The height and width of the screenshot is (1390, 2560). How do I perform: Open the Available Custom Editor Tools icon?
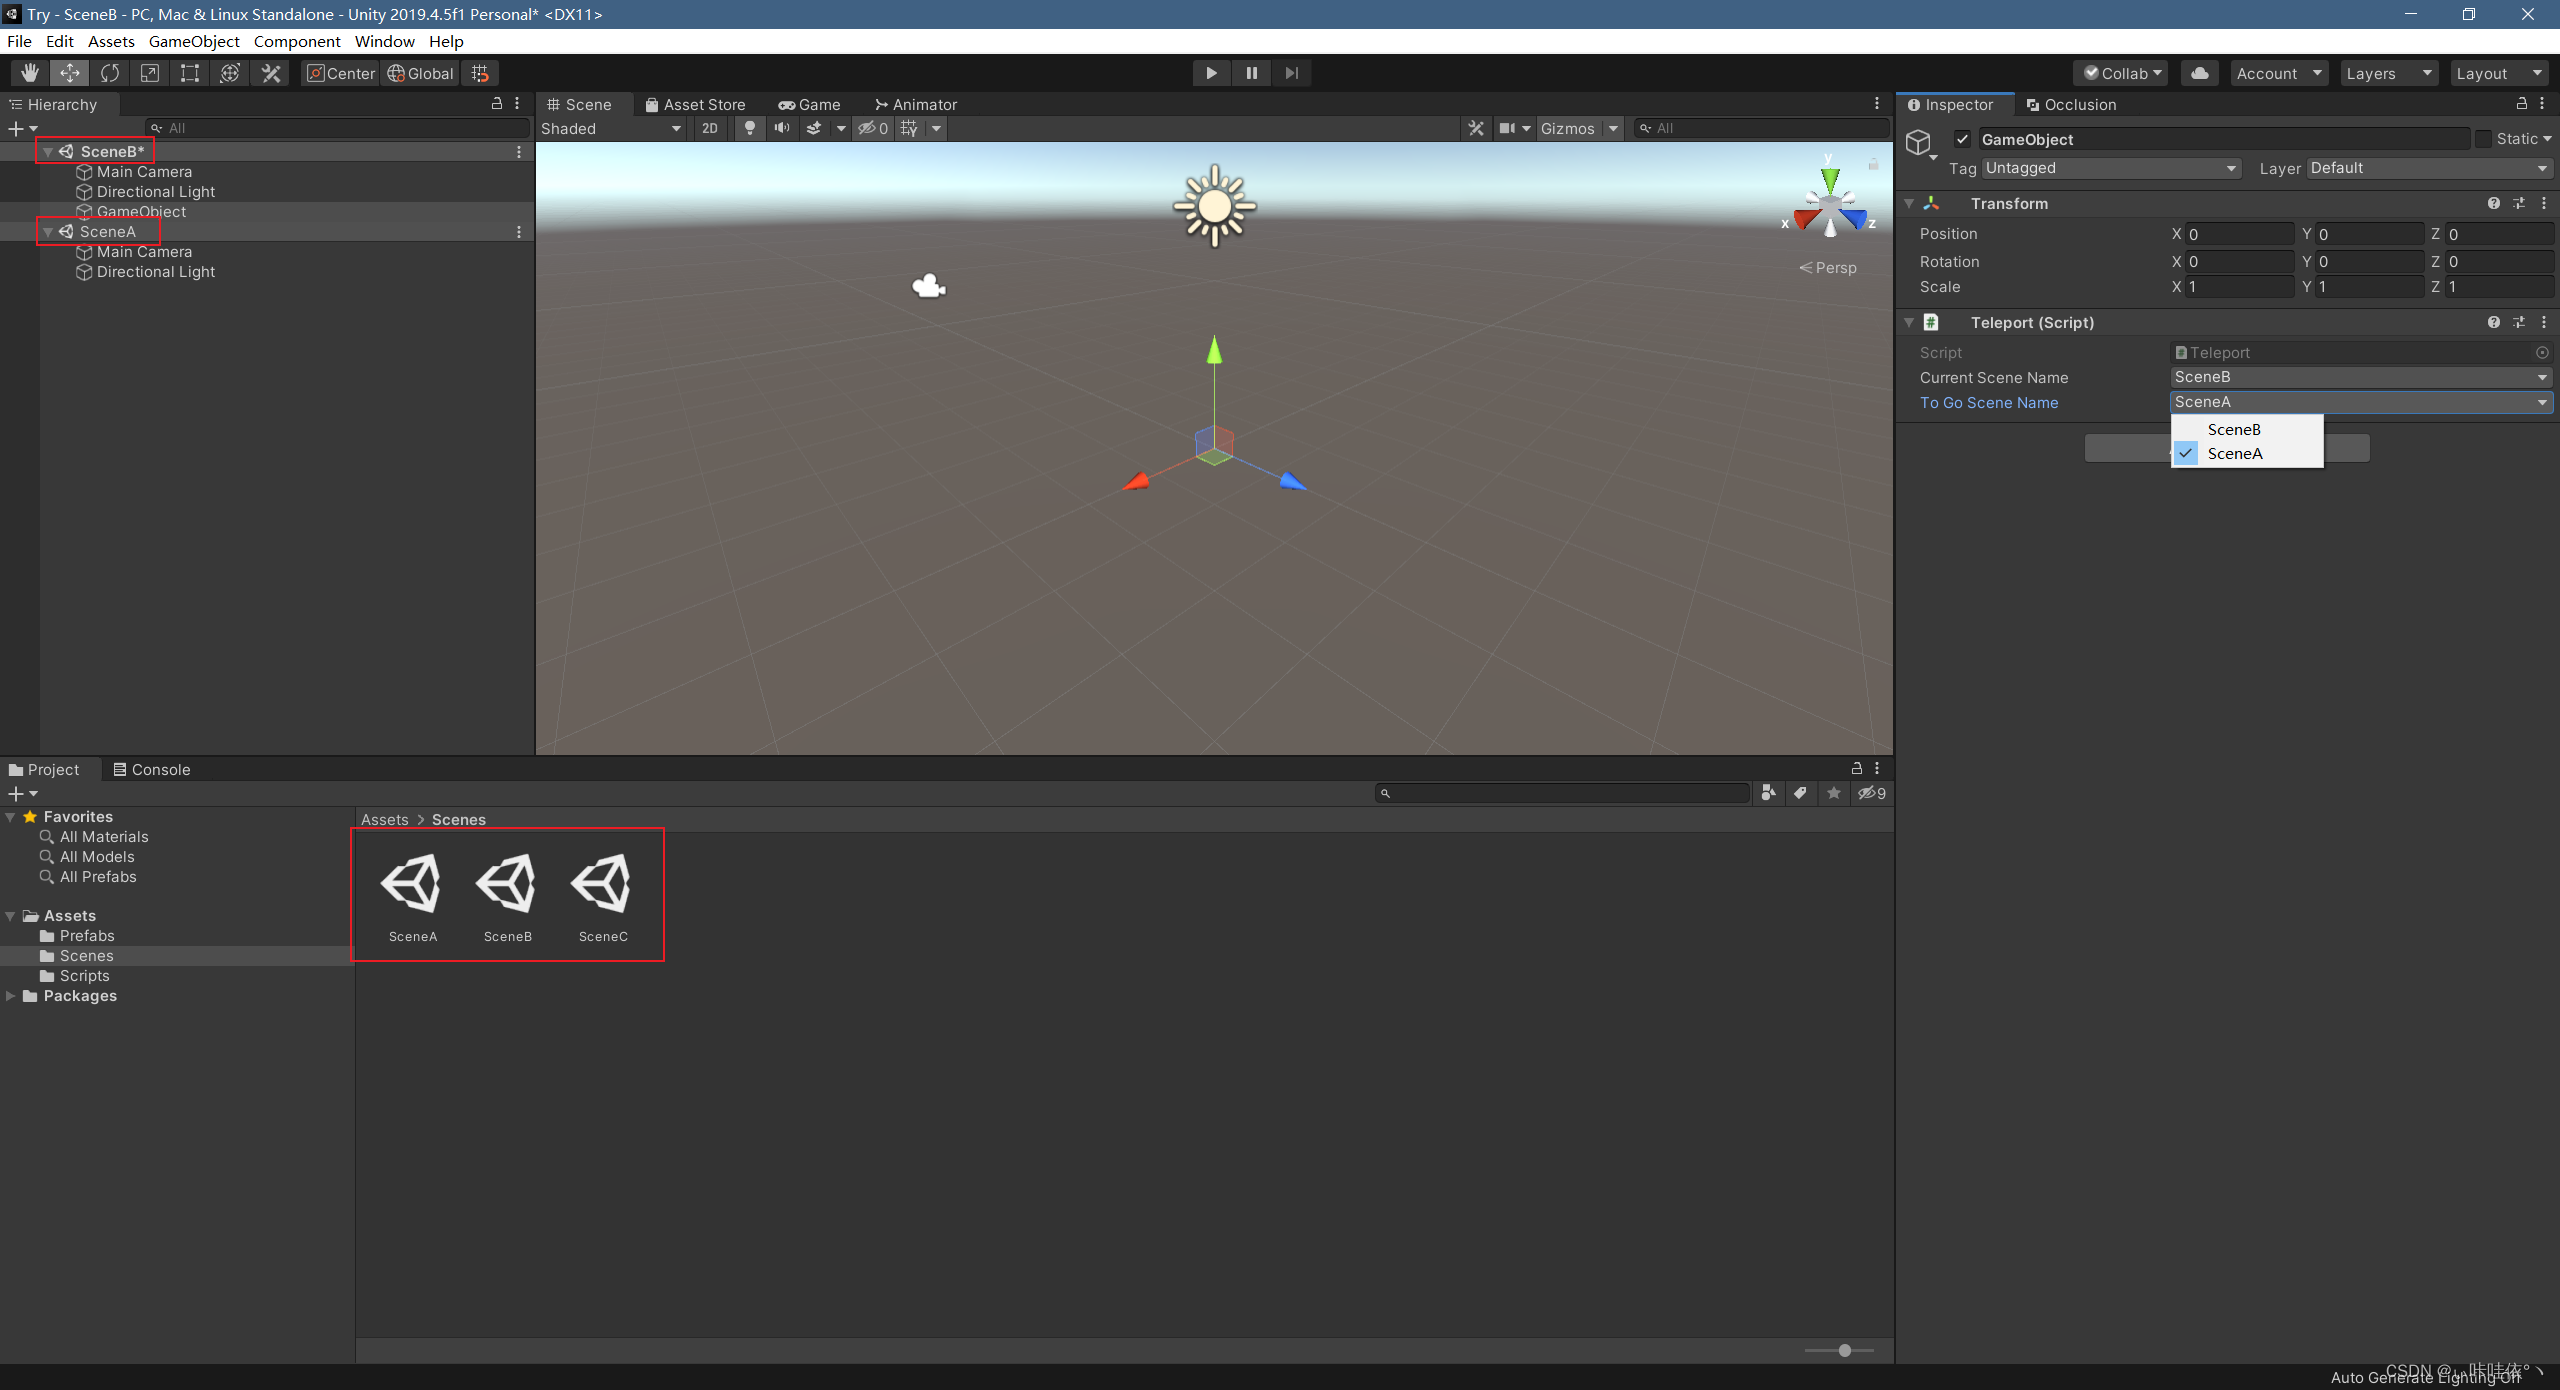[270, 72]
